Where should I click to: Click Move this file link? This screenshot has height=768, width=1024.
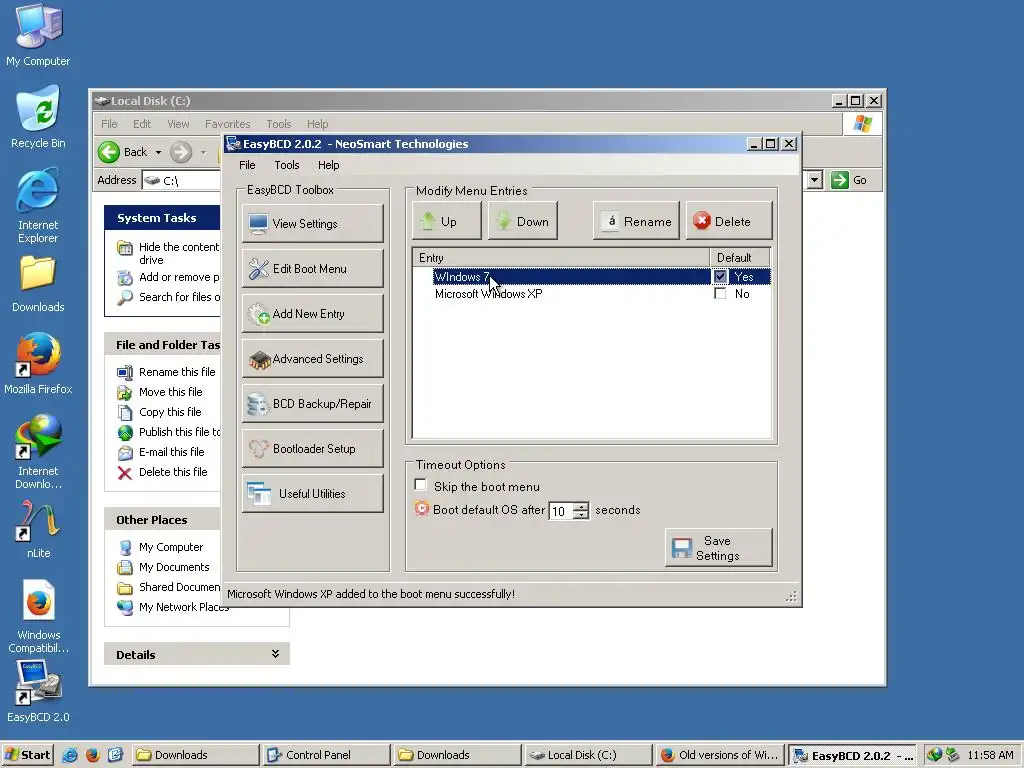coord(170,392)
